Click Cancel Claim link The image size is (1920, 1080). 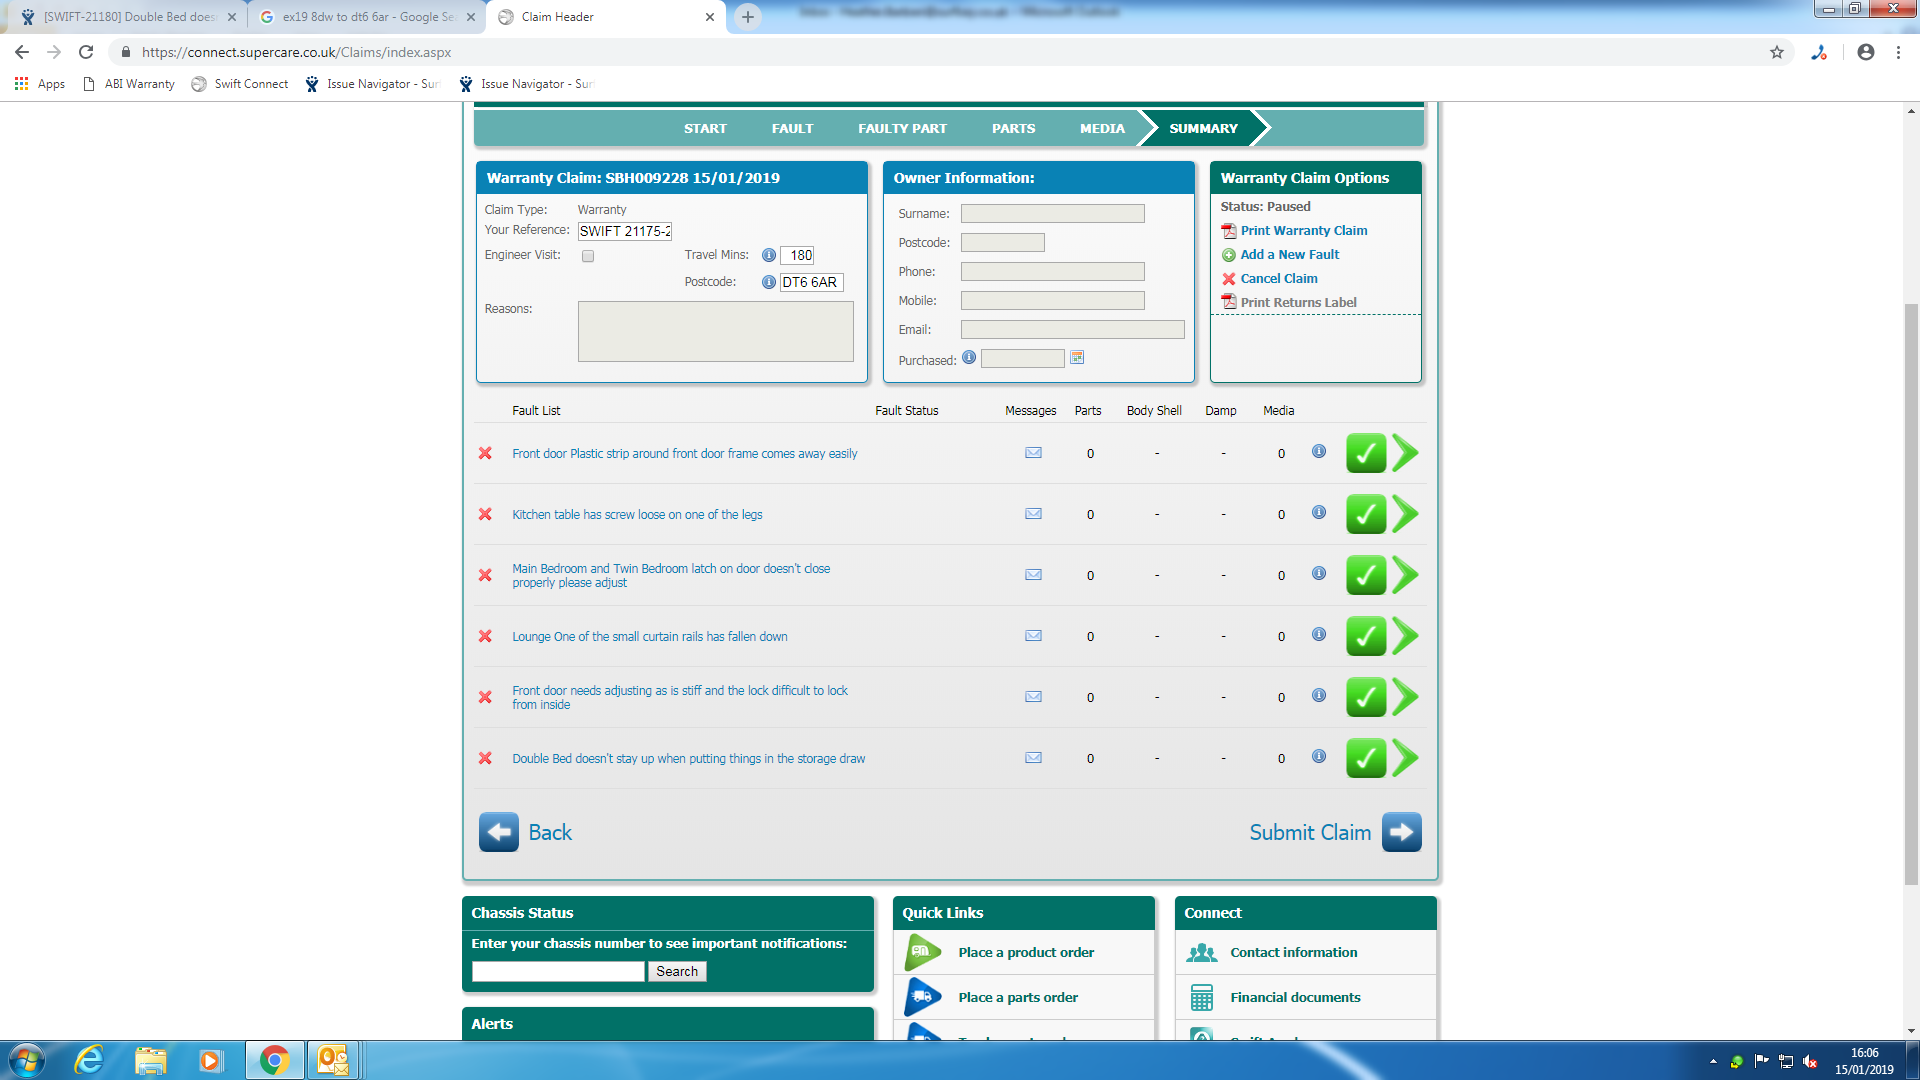[x=1278, y=278]
